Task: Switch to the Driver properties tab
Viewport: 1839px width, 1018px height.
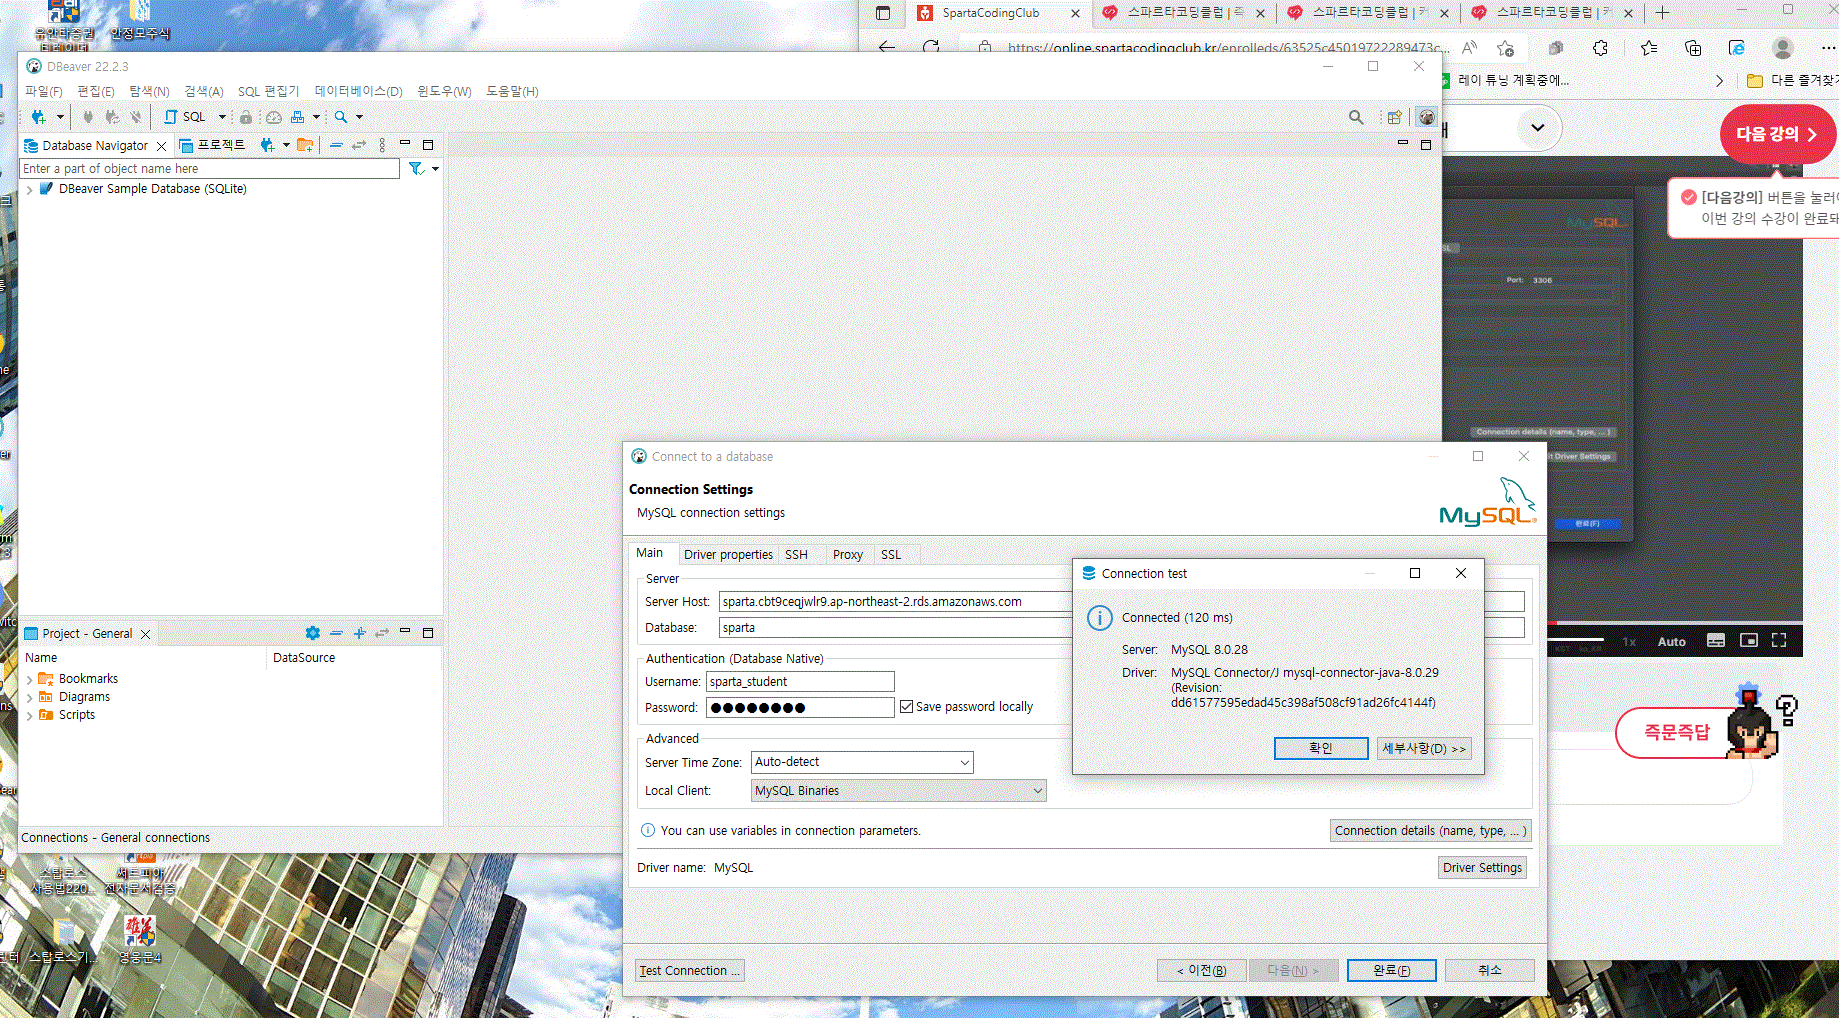Action: (728, 554)
